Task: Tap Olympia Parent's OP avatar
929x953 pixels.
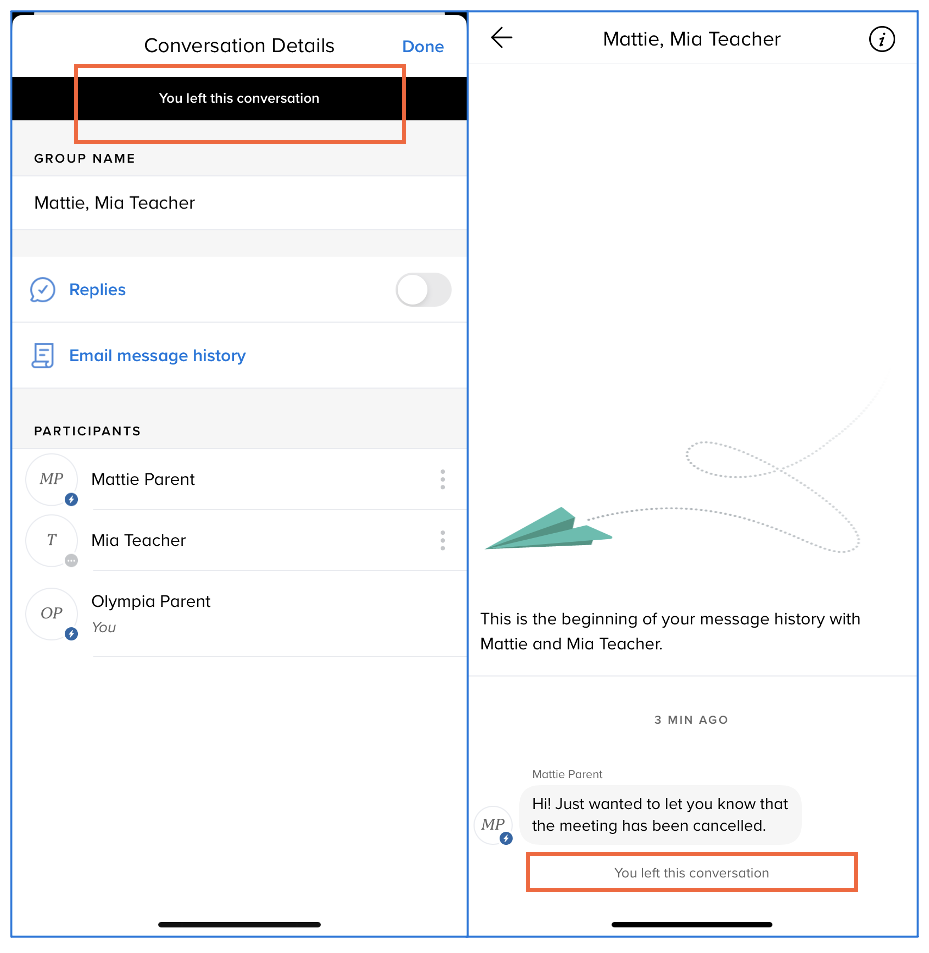Action: [52, 613]
